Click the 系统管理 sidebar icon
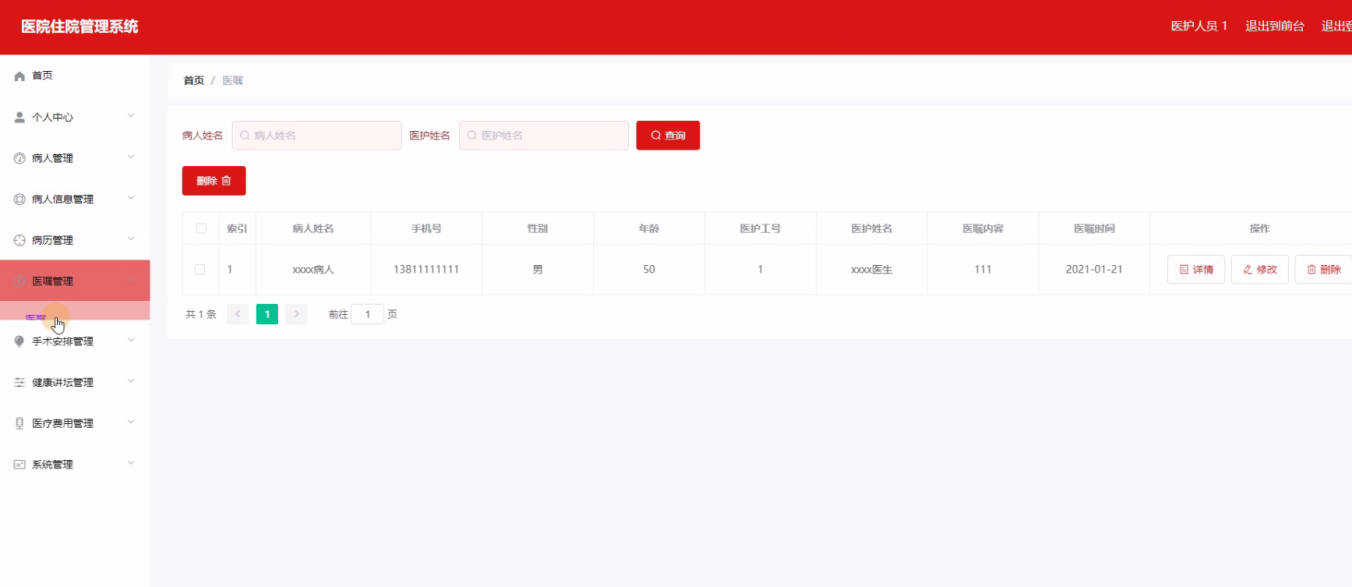The height and width of the screenshot is (587, 1352). coord(19,464)
